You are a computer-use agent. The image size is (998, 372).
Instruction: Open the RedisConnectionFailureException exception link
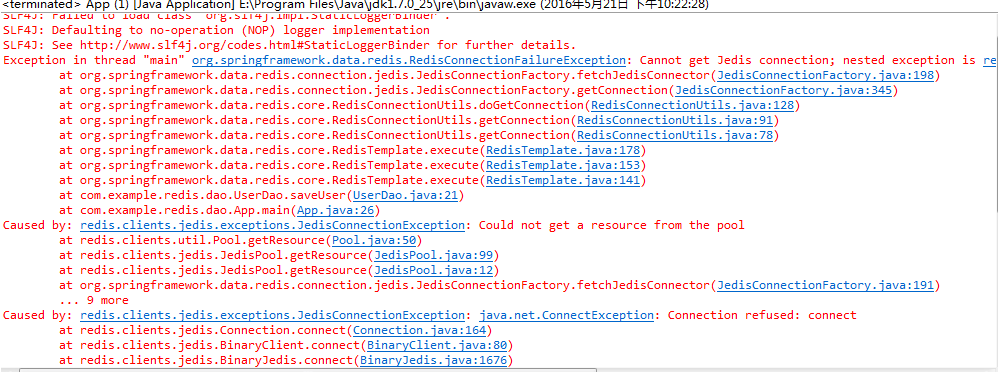[x=409, y=61]
